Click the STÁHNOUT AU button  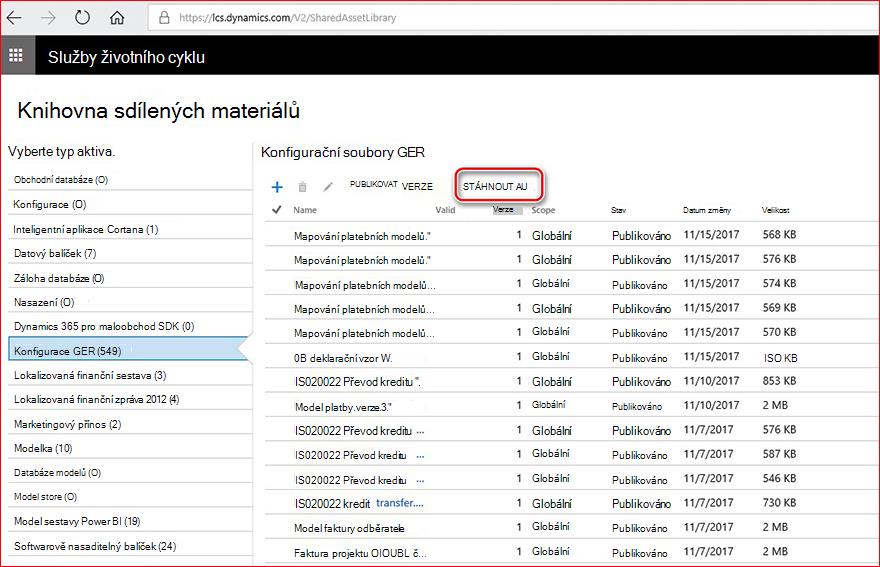click(494, 186)
